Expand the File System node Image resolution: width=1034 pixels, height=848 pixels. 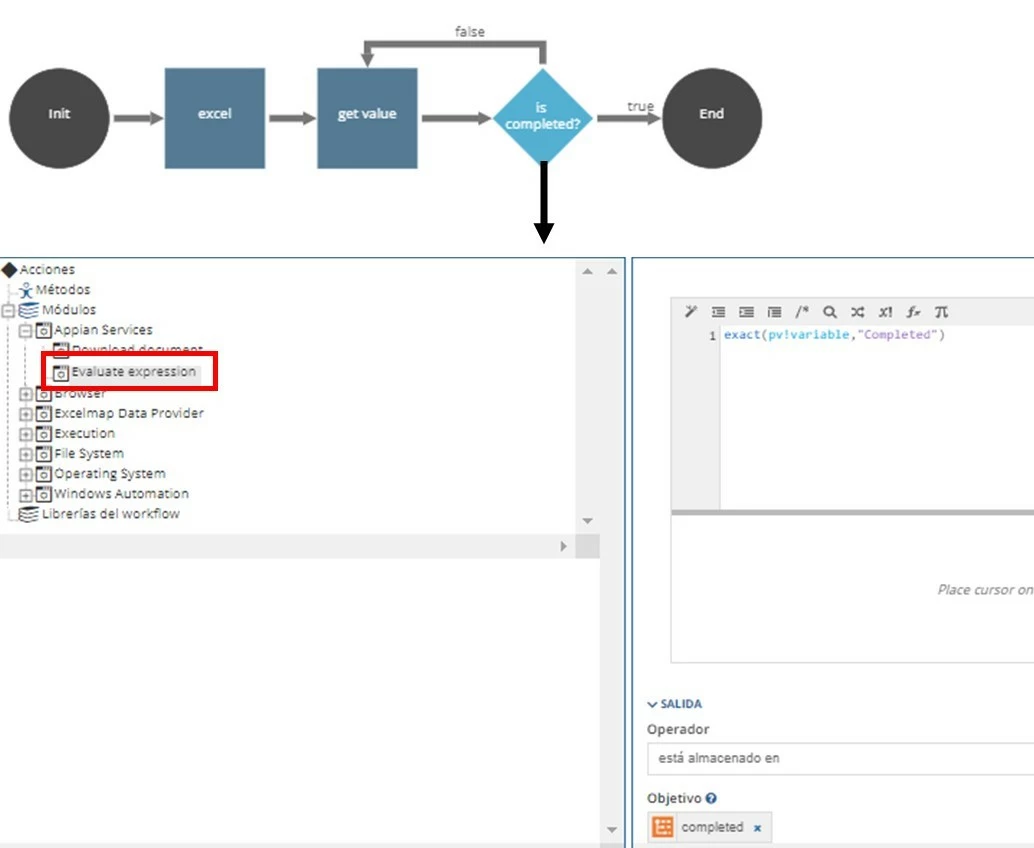click(25, 454)
